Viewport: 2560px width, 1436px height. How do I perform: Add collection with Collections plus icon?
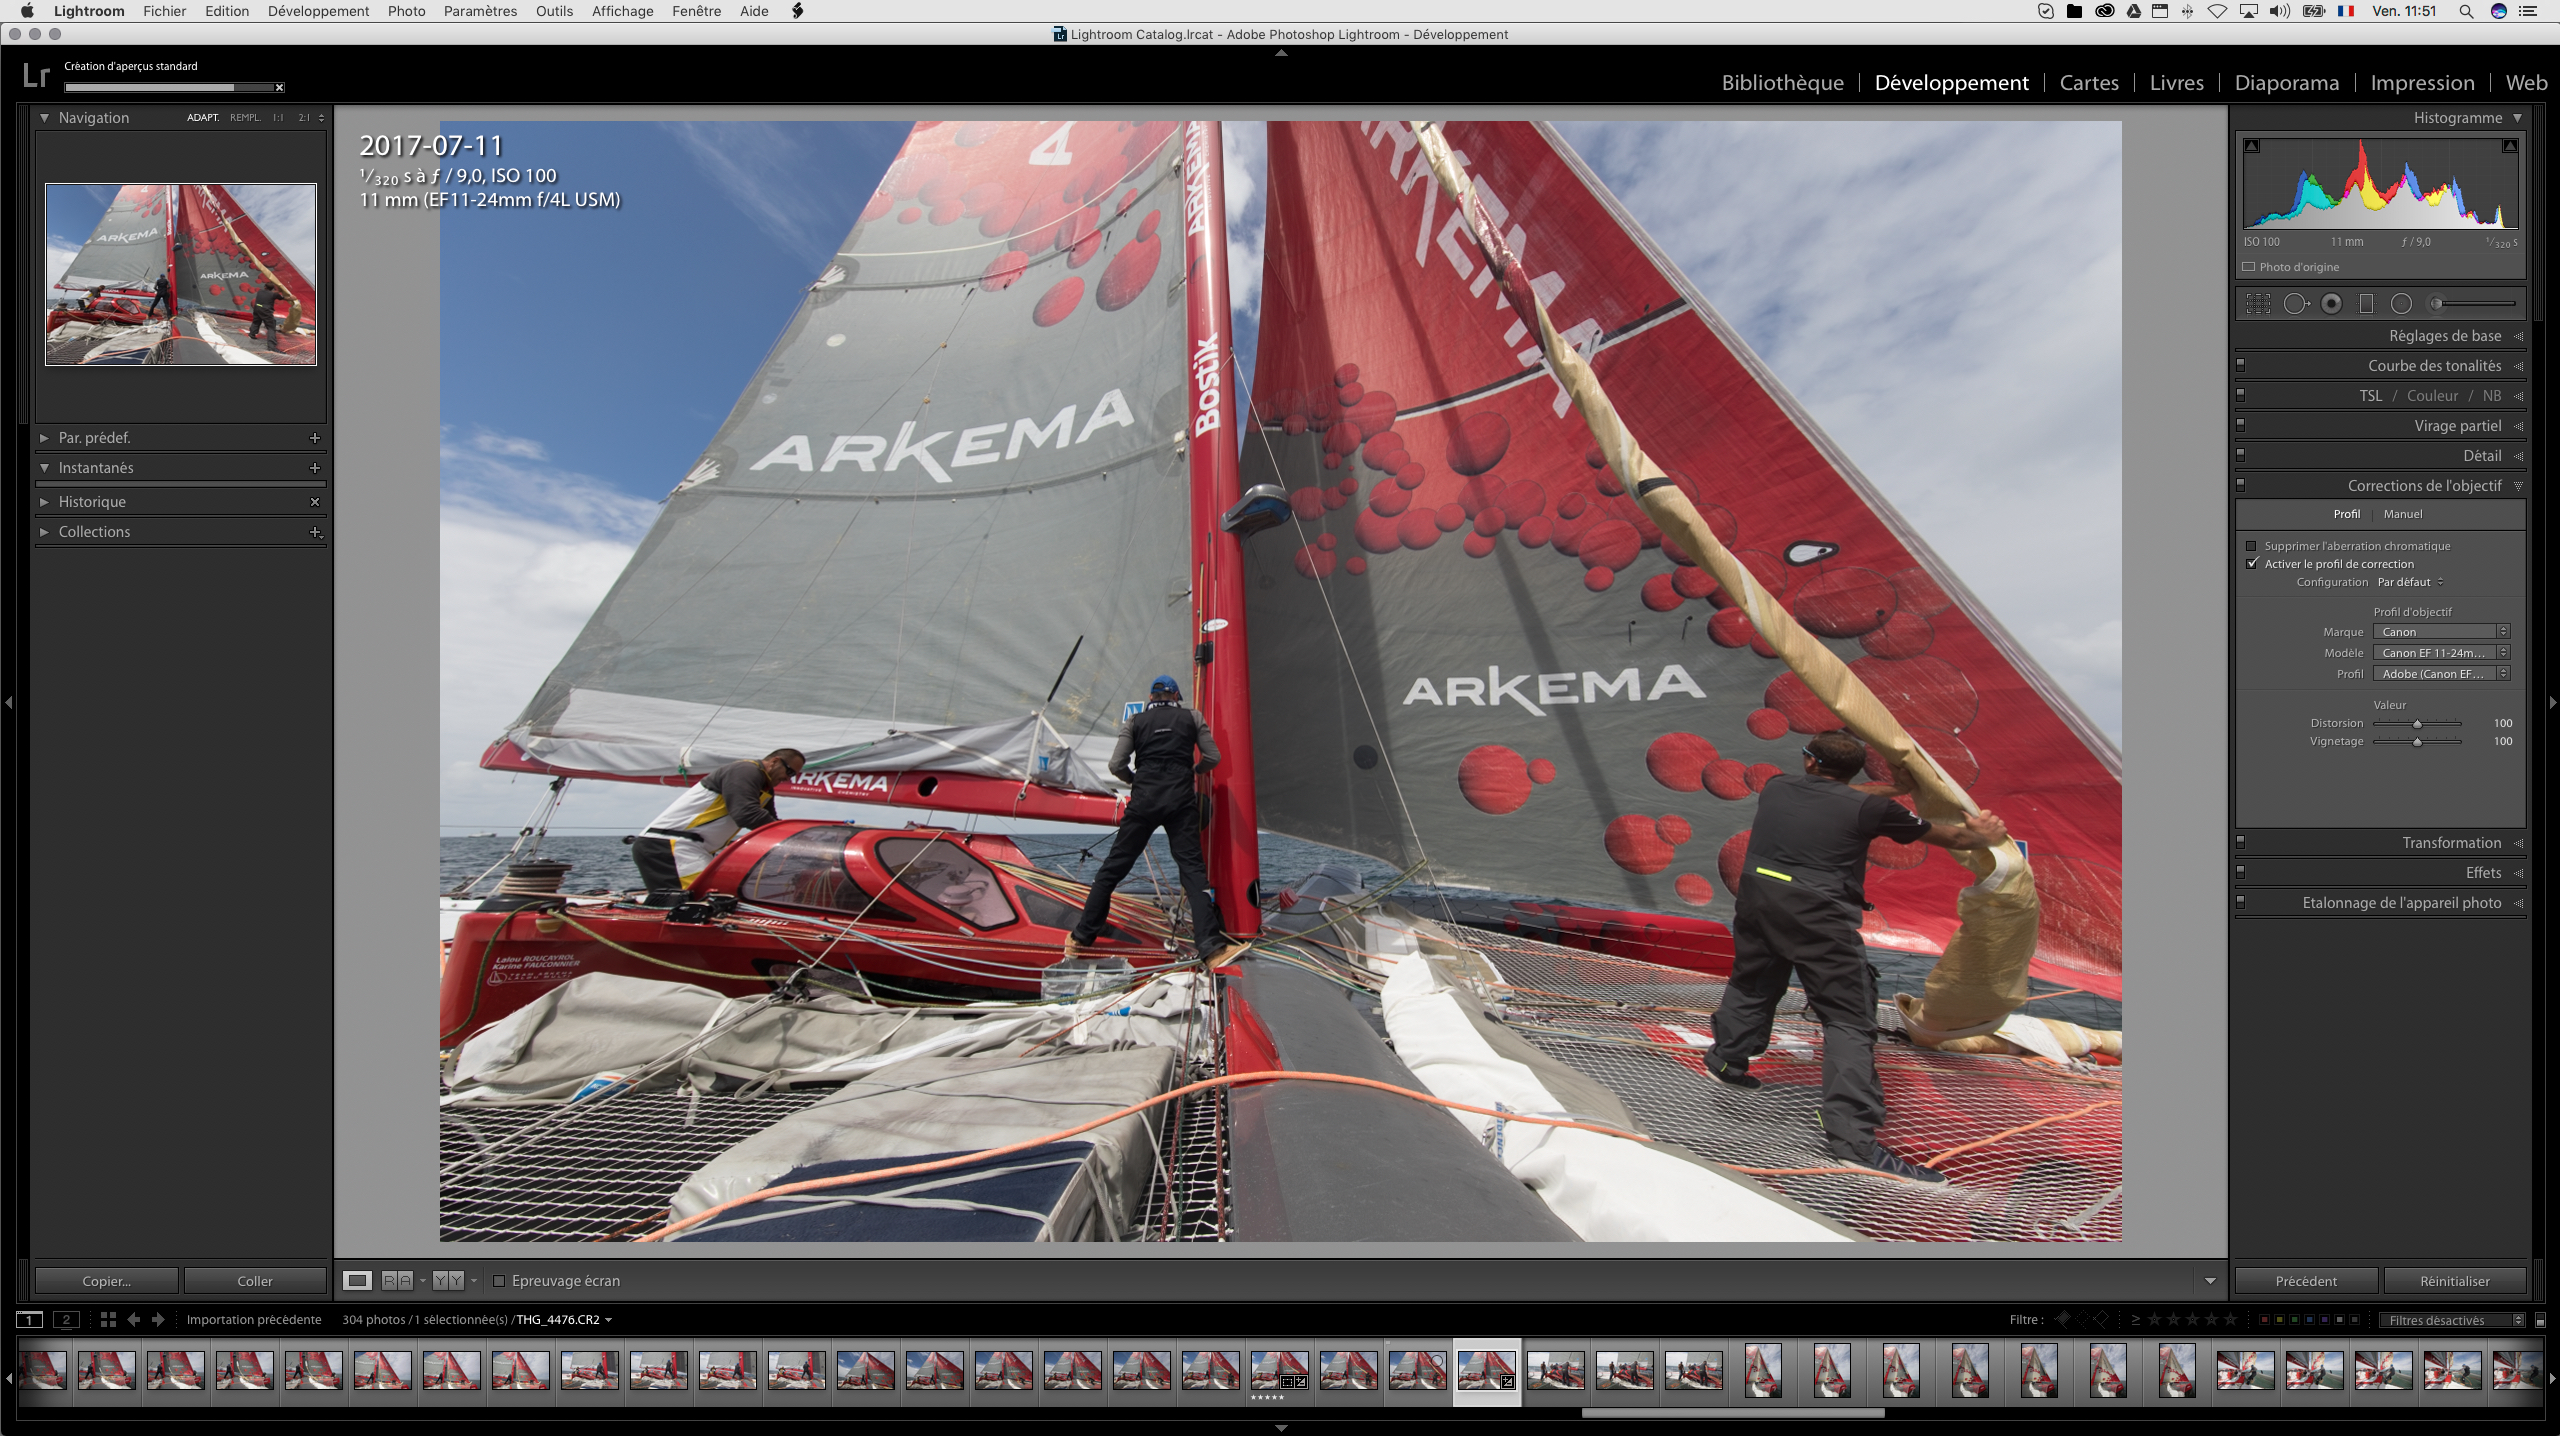(x=315, y=532)
